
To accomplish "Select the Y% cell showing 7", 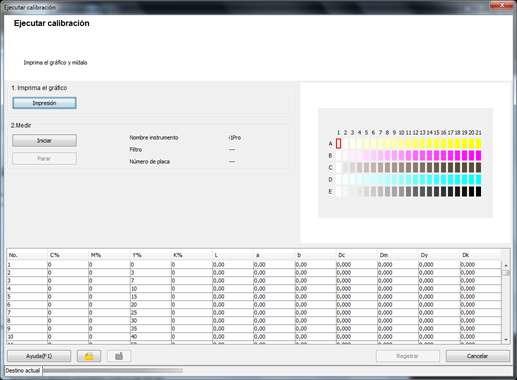I will click(x=150, y=281).
